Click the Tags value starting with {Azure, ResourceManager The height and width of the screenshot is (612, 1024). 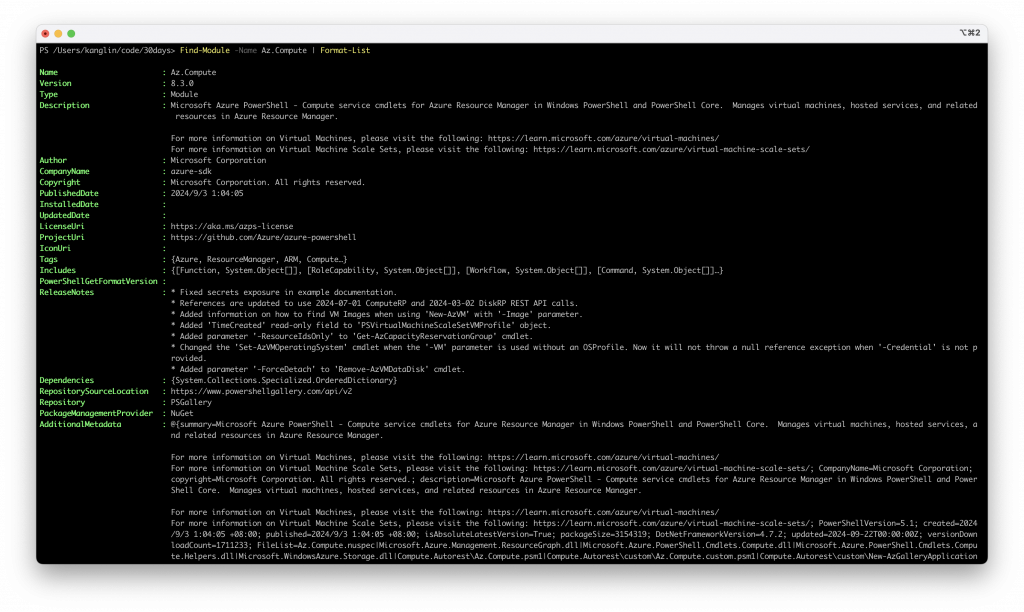coord(259,259)
